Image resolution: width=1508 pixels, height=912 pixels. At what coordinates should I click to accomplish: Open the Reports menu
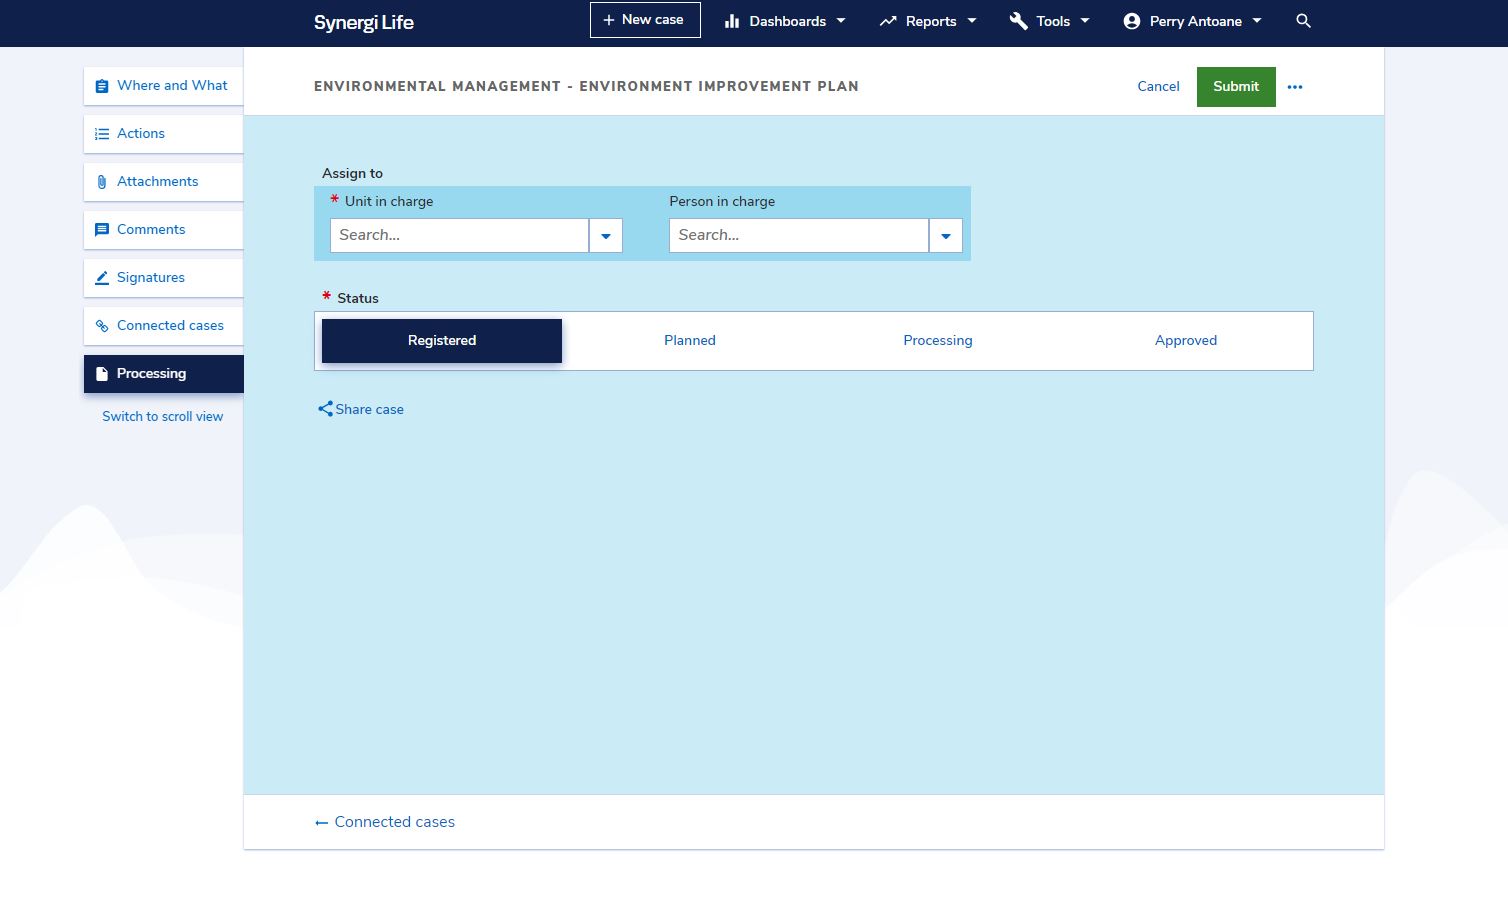926,20
